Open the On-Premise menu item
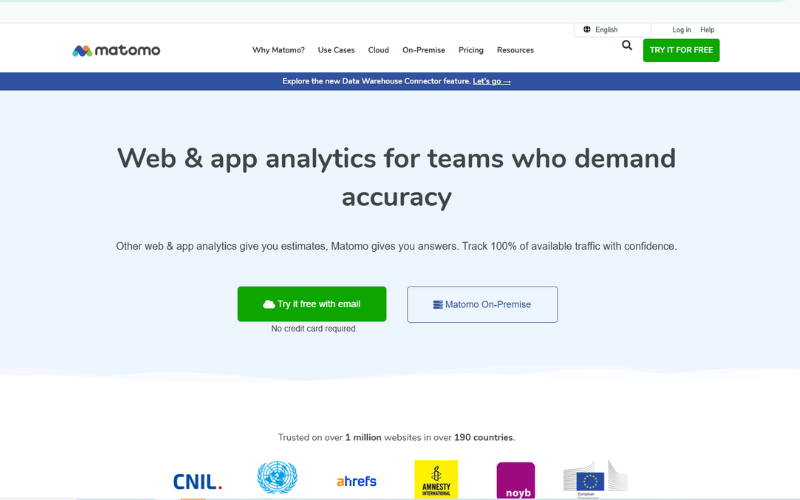 coord(423,50)
